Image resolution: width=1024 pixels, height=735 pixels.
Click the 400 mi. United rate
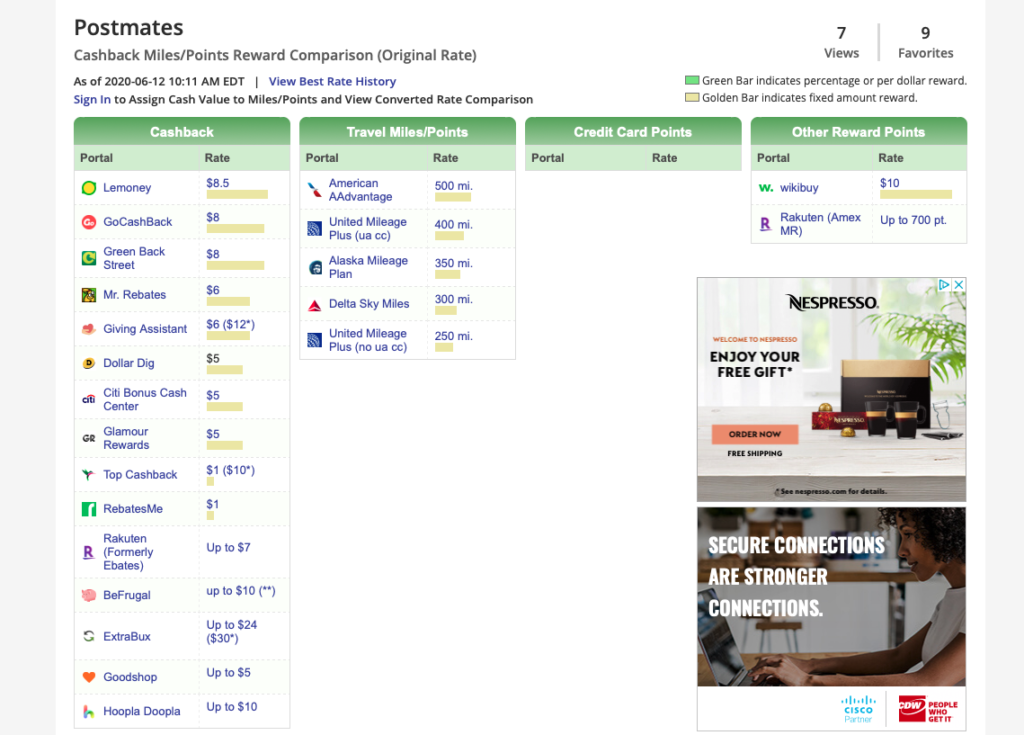tap(453, 225)
